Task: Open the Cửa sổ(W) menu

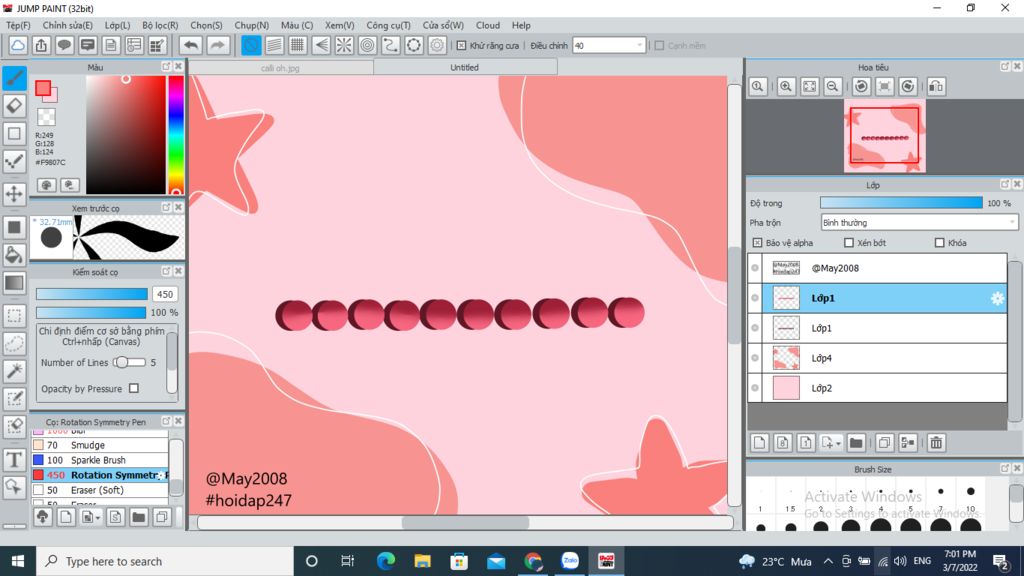Action: pos(443,25)
